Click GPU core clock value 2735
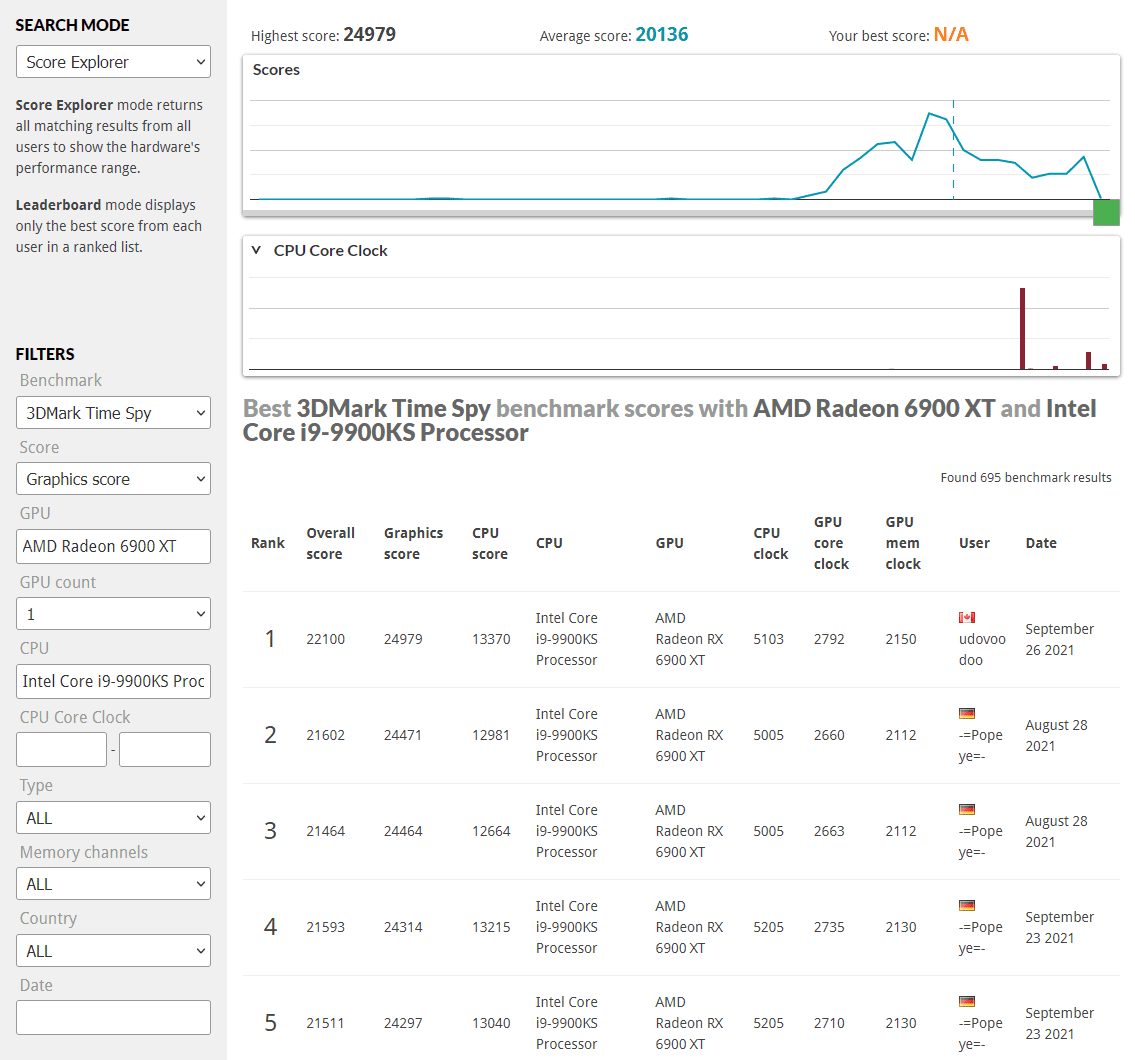 click(x=830, y=927)
